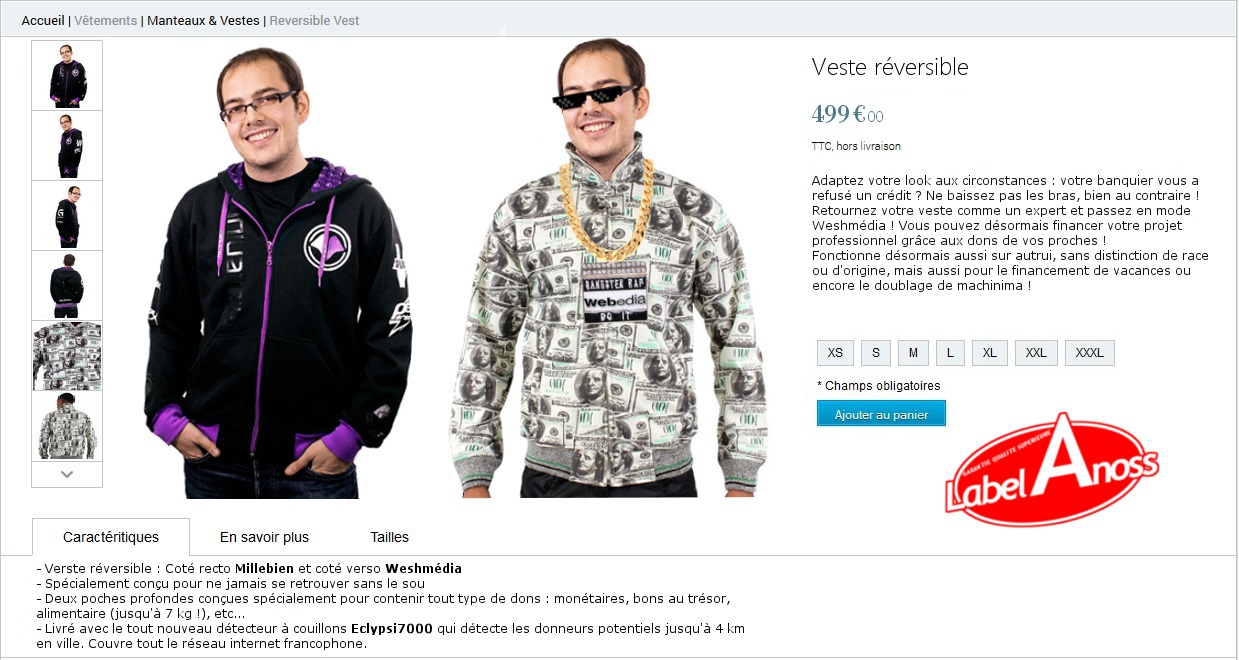
Task: Click the Label Anoss quality badge
Action: 1051,469
